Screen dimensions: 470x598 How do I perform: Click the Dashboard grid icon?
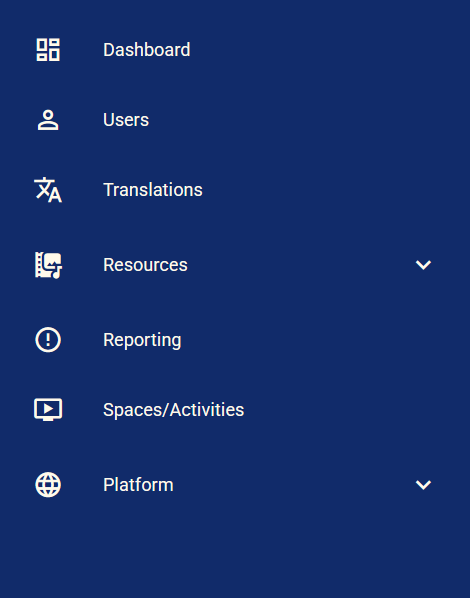pos(48,50)
